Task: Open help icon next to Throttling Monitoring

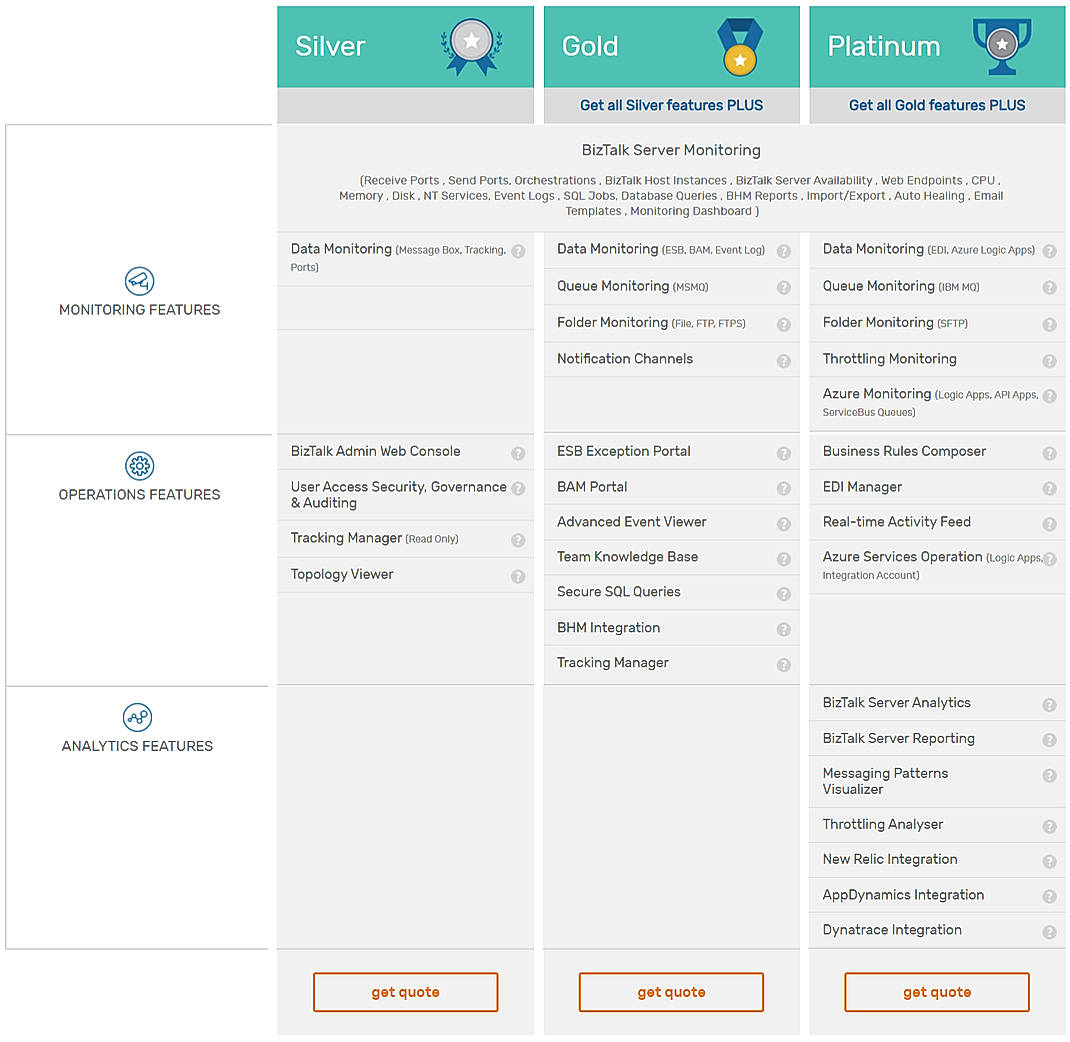Action: 1049,360
